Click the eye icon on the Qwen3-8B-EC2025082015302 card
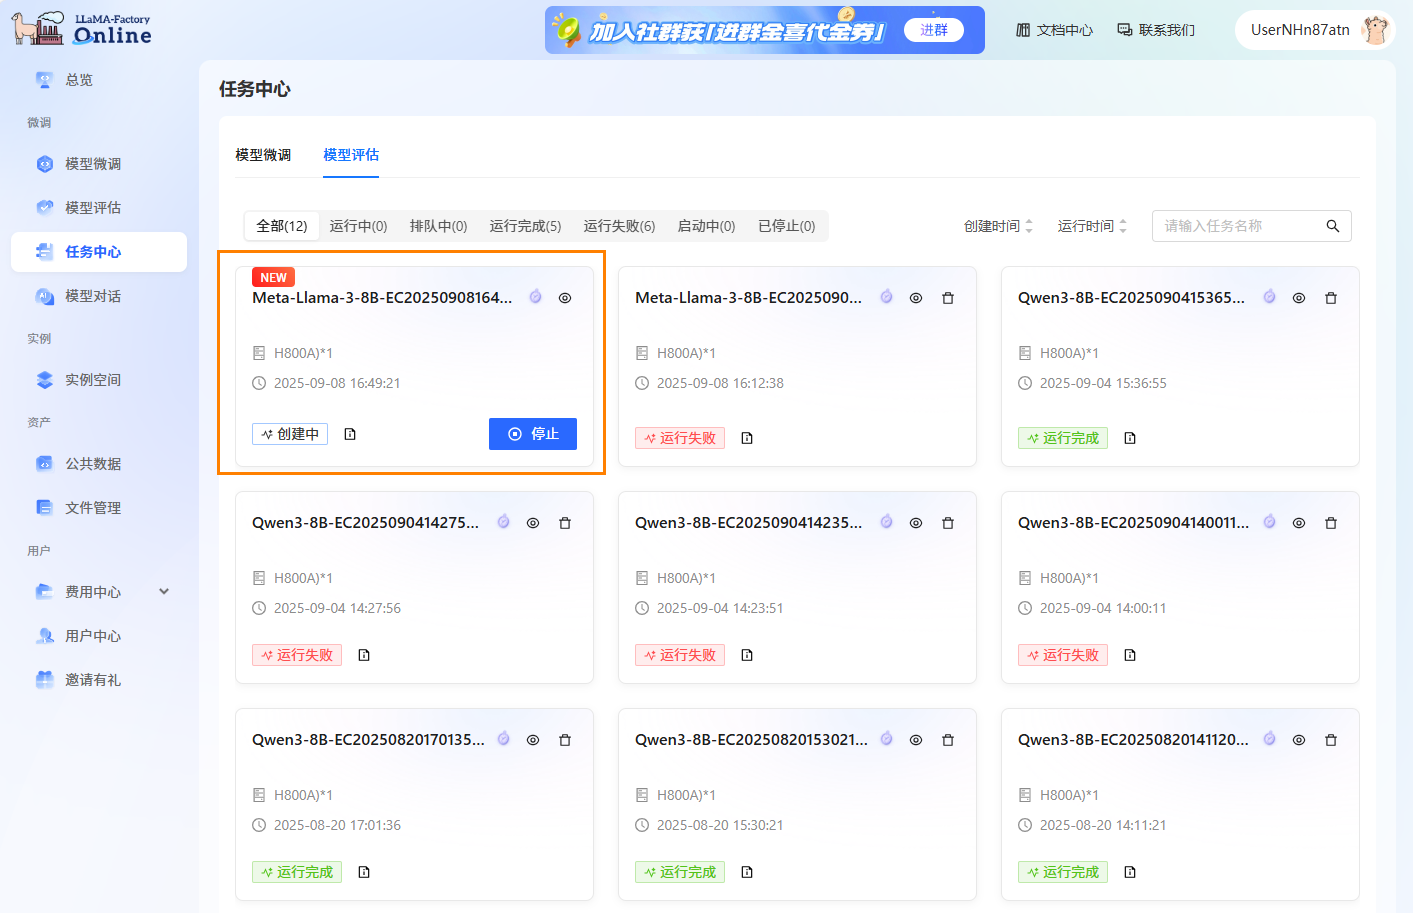 tap(916, 740)
